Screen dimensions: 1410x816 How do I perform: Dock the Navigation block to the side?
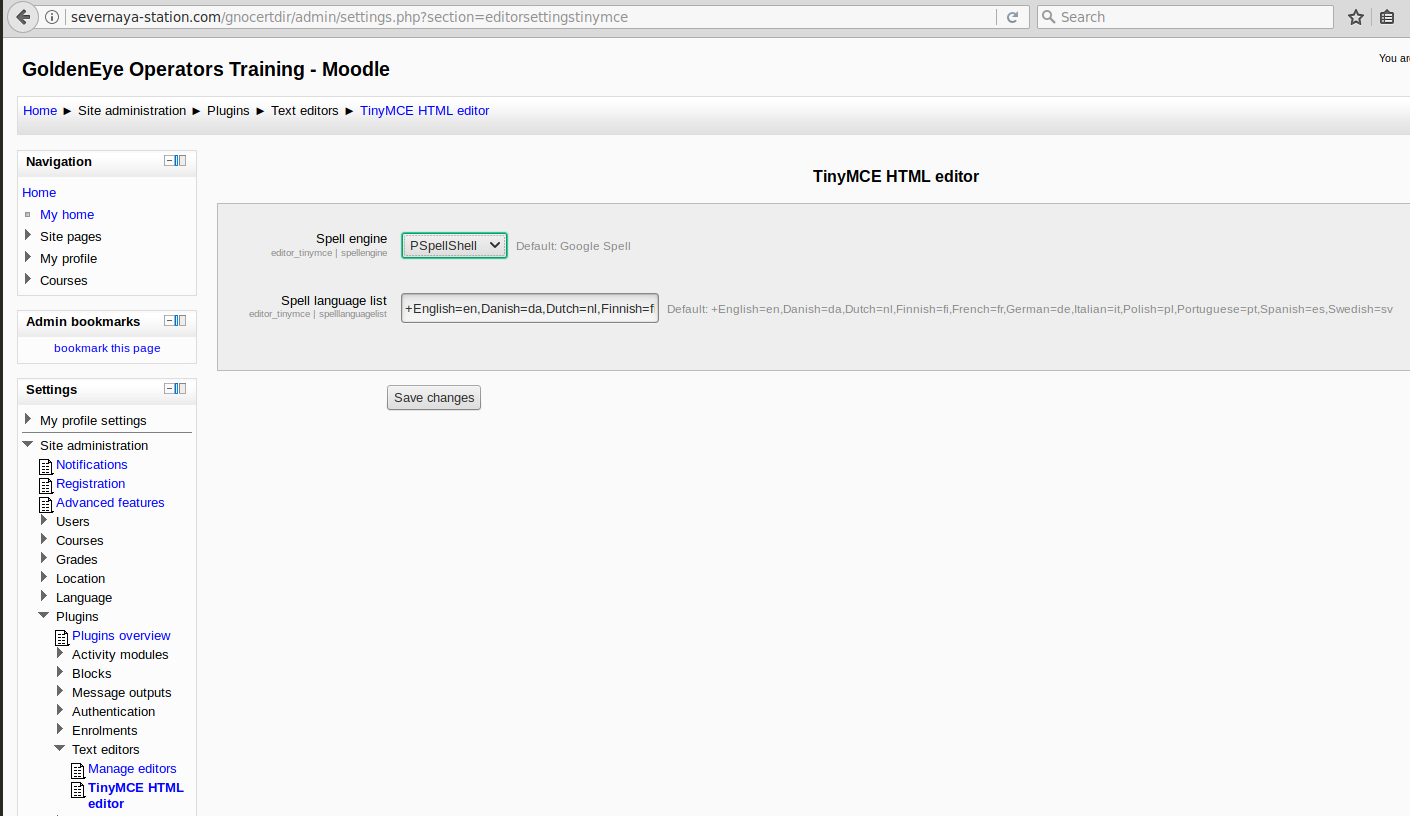tap(181, 161)
